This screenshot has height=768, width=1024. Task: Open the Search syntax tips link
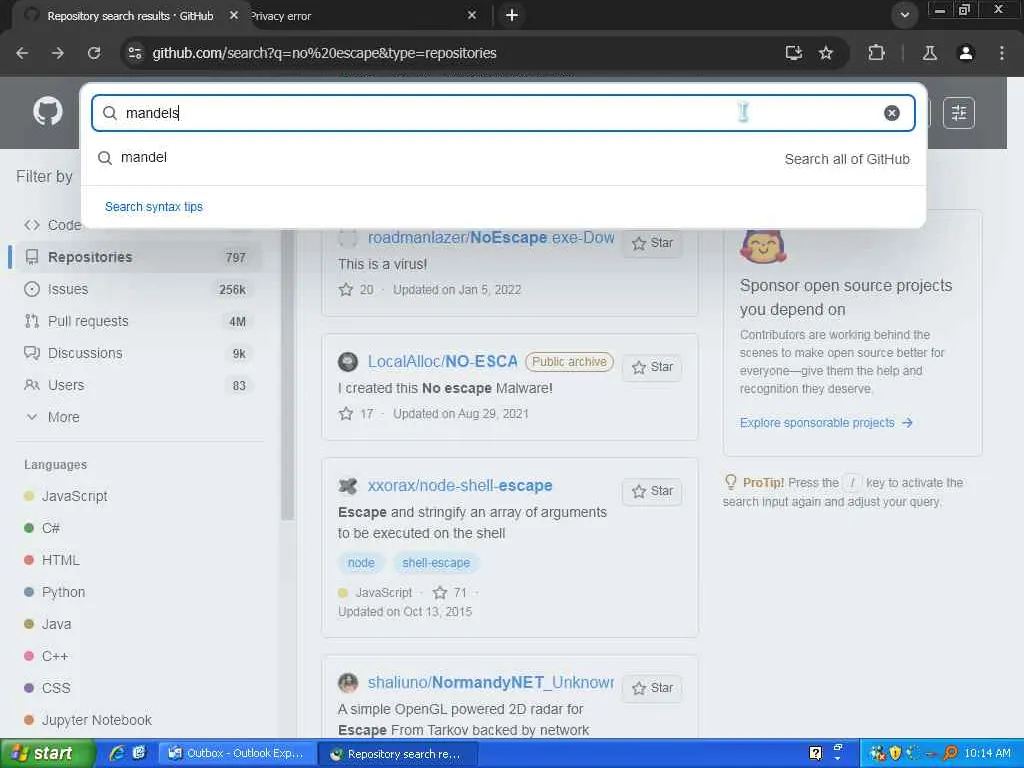click(x=153, y=206)
